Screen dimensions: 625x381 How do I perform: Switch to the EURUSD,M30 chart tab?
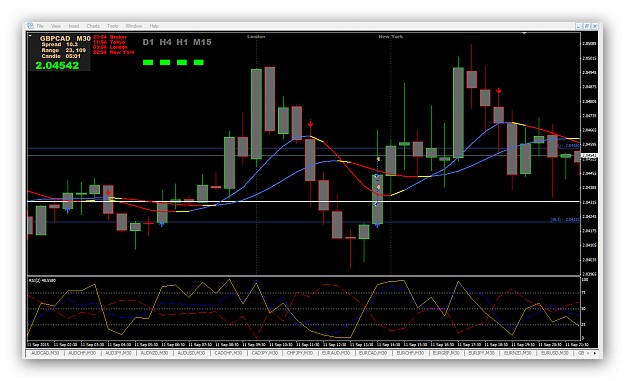[x=554, y=353]
